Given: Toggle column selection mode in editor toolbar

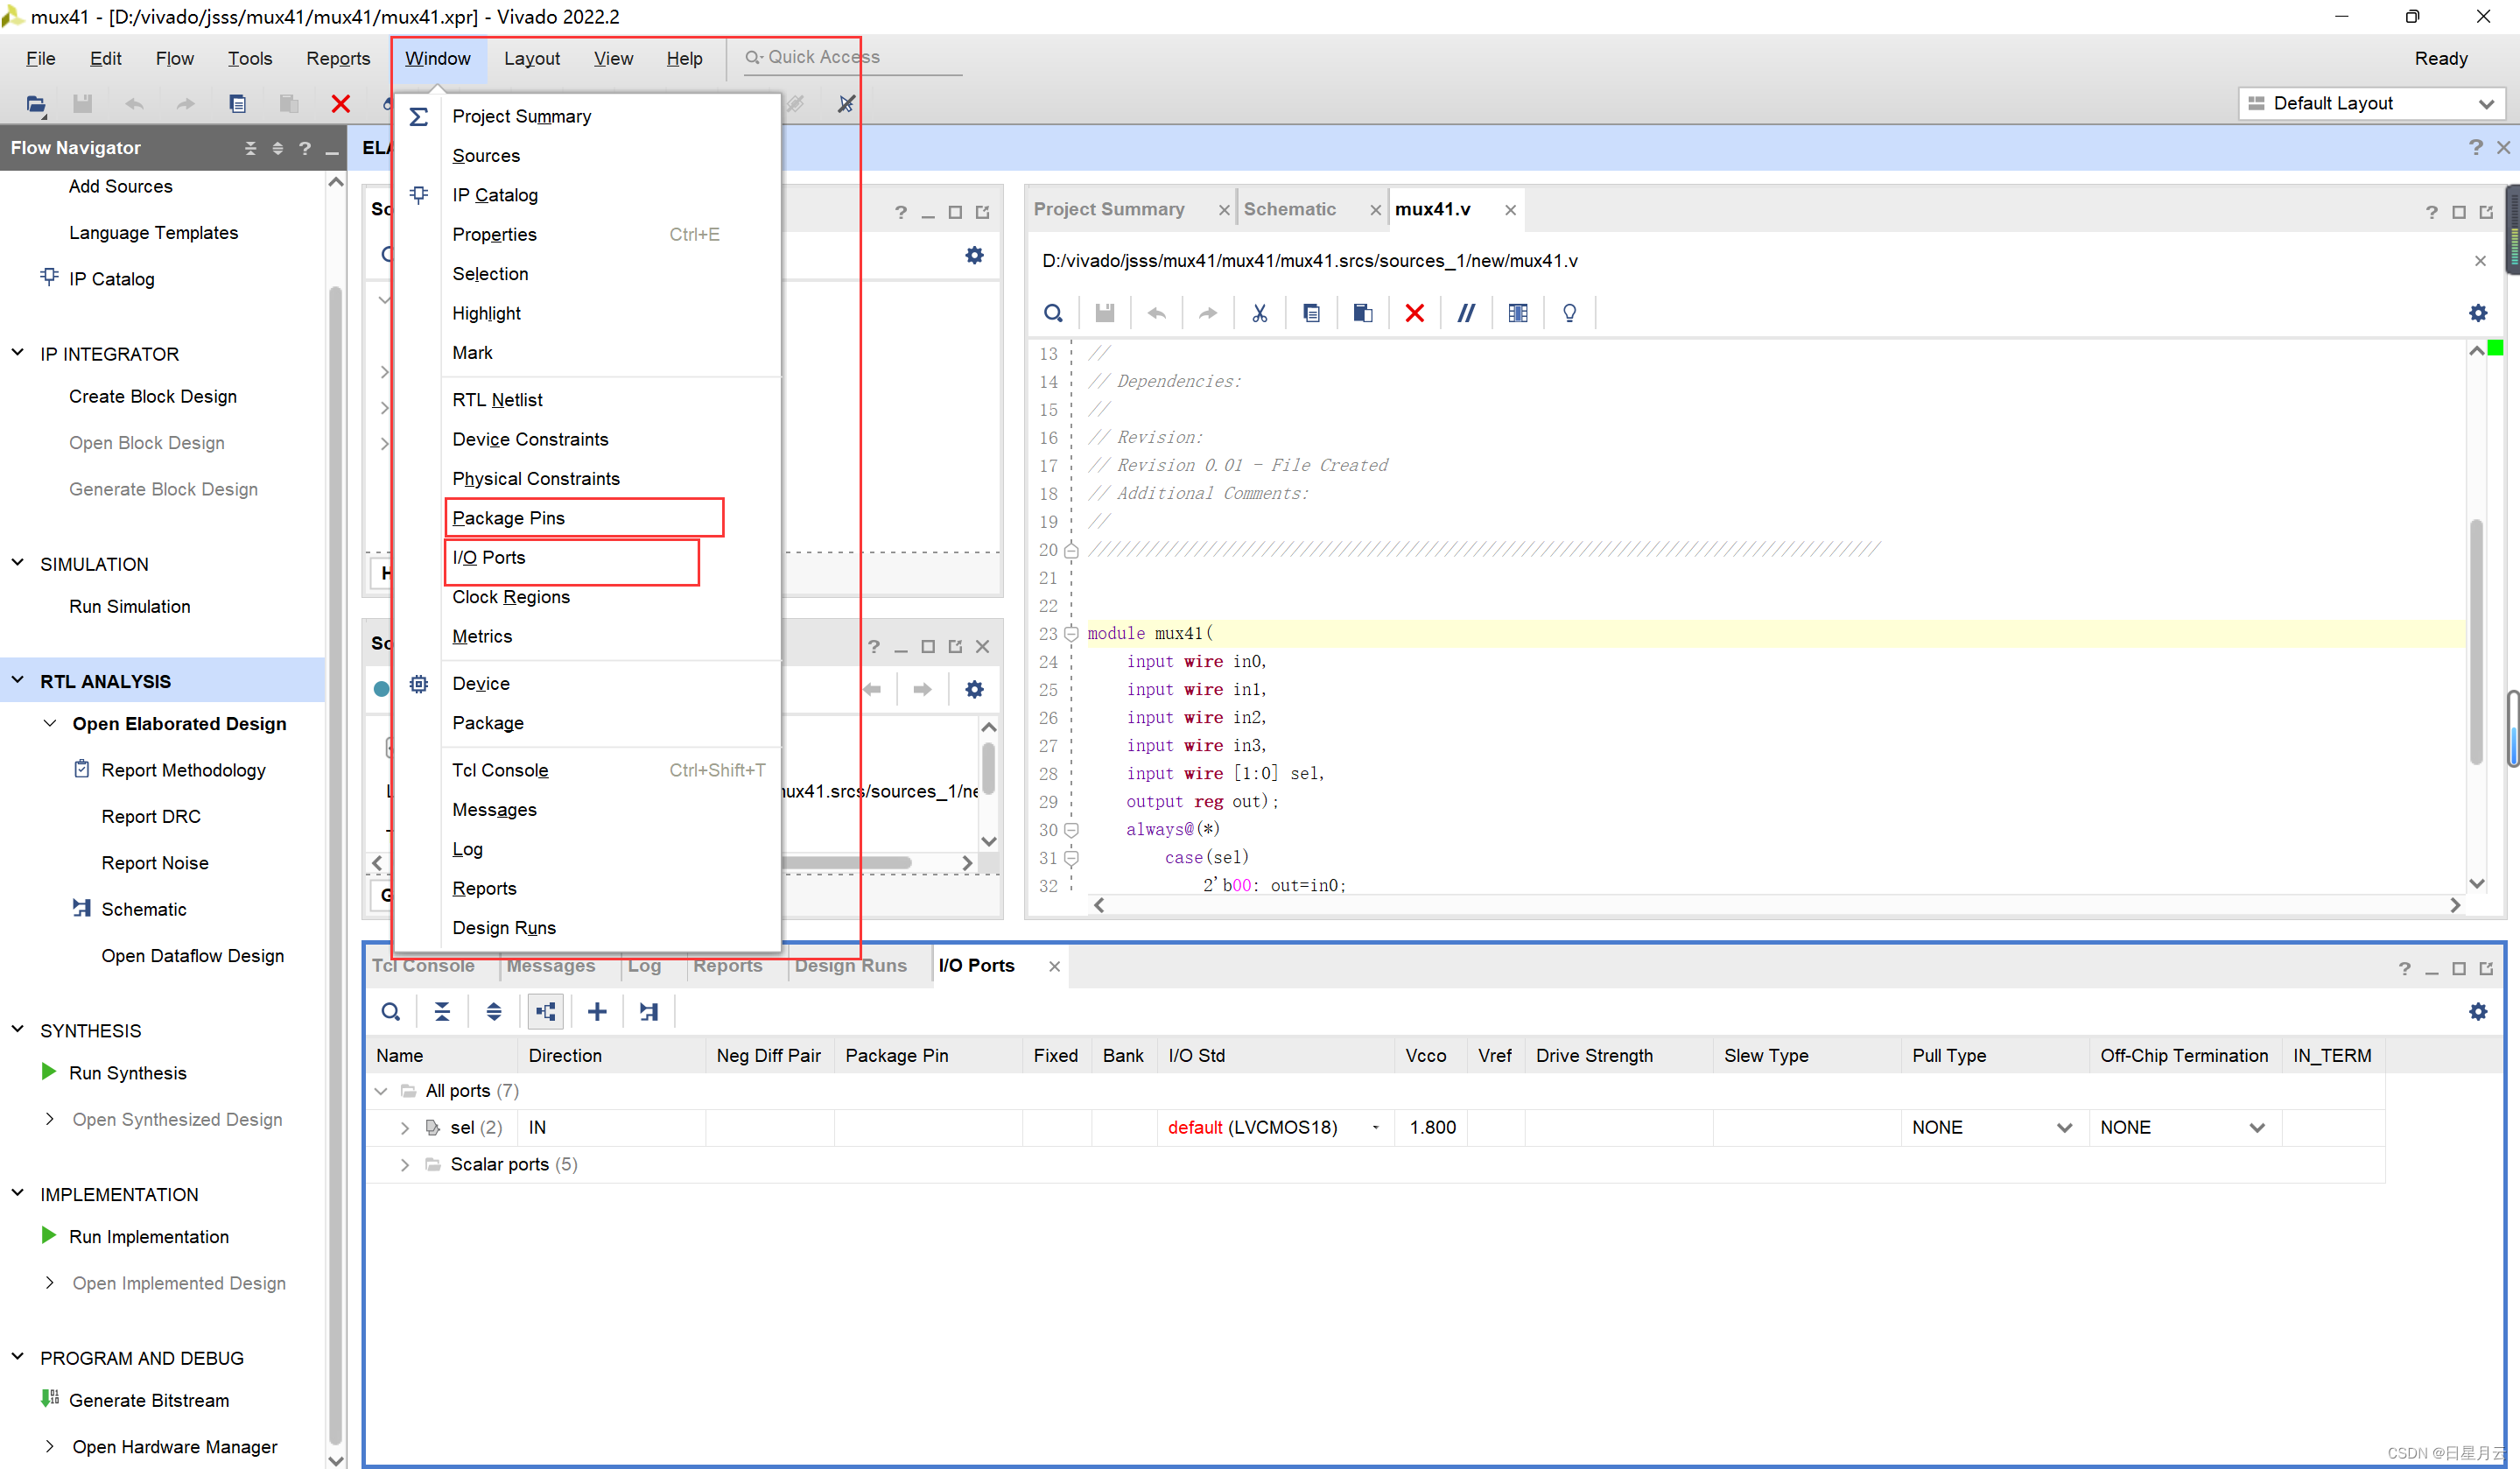Looking at the screenshot, I should (1517, 313).
